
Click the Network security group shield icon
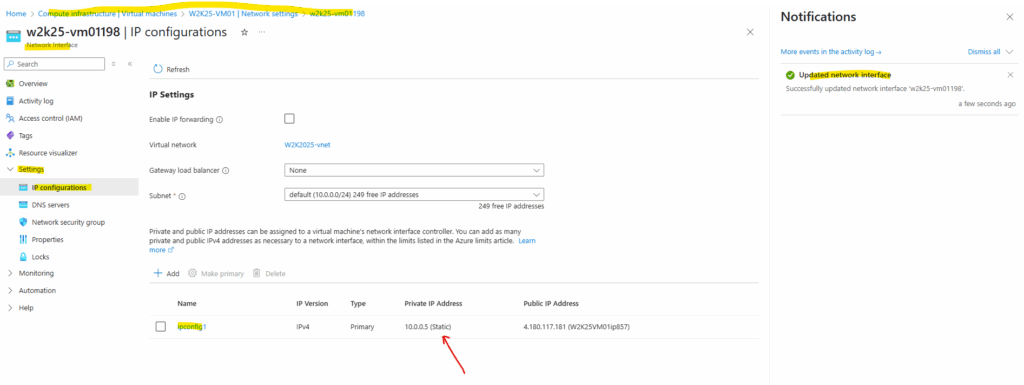click(x=24, y=222)
